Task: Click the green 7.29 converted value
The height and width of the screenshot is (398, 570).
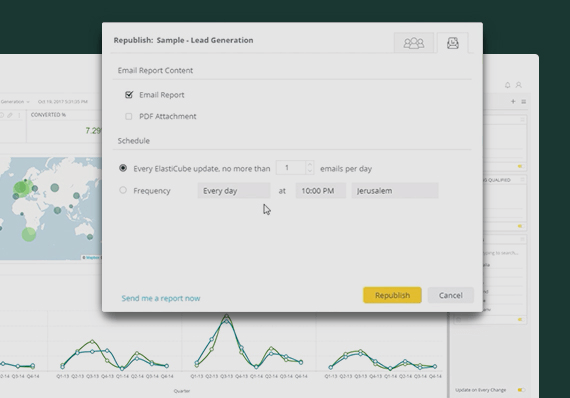Action: pyautogui.click(x=93, y=130)
